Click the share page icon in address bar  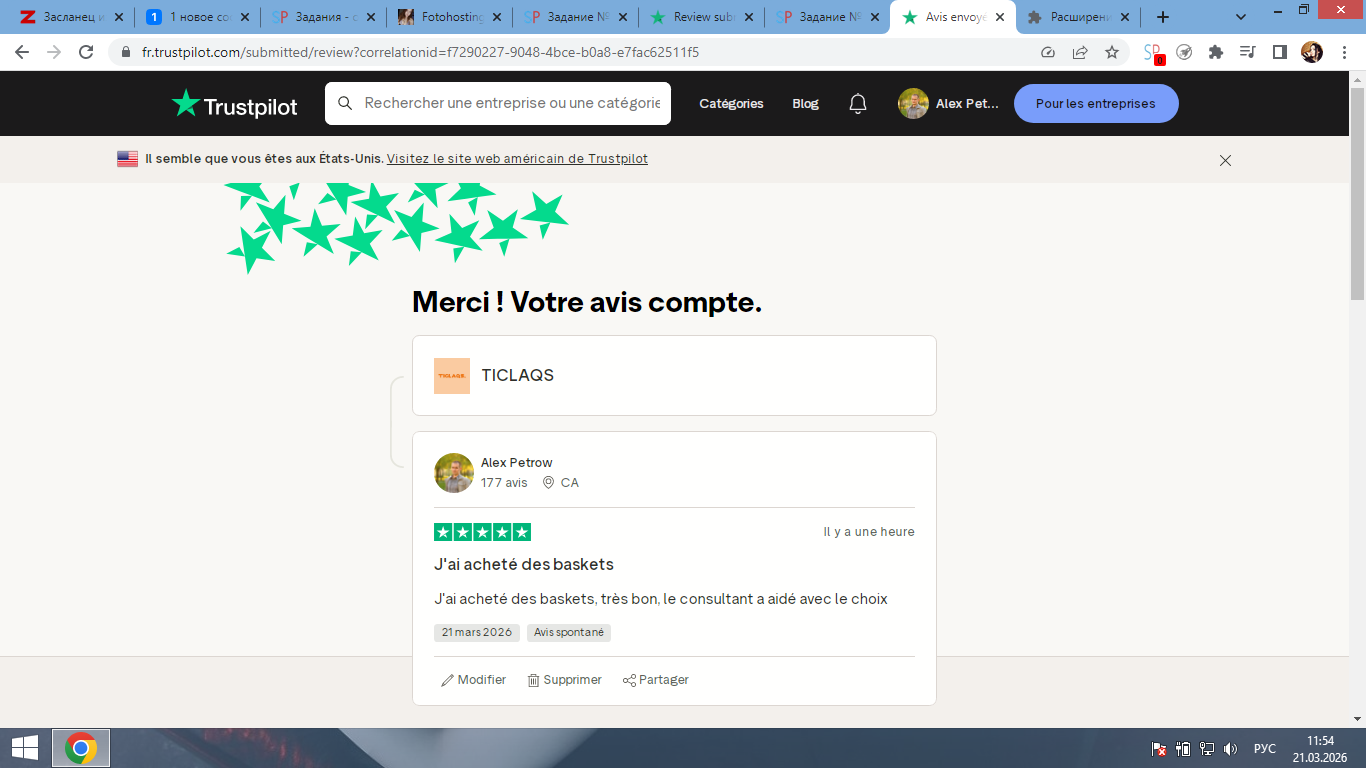(1080, 52)
